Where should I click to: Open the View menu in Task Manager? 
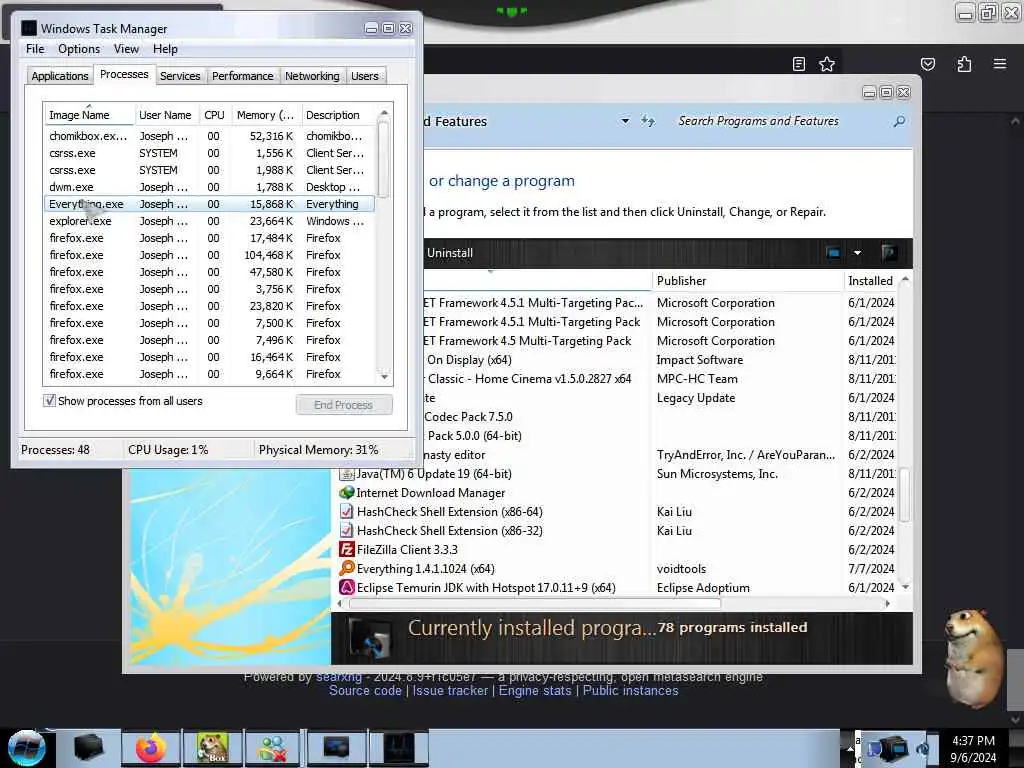(x=126, y=49)
